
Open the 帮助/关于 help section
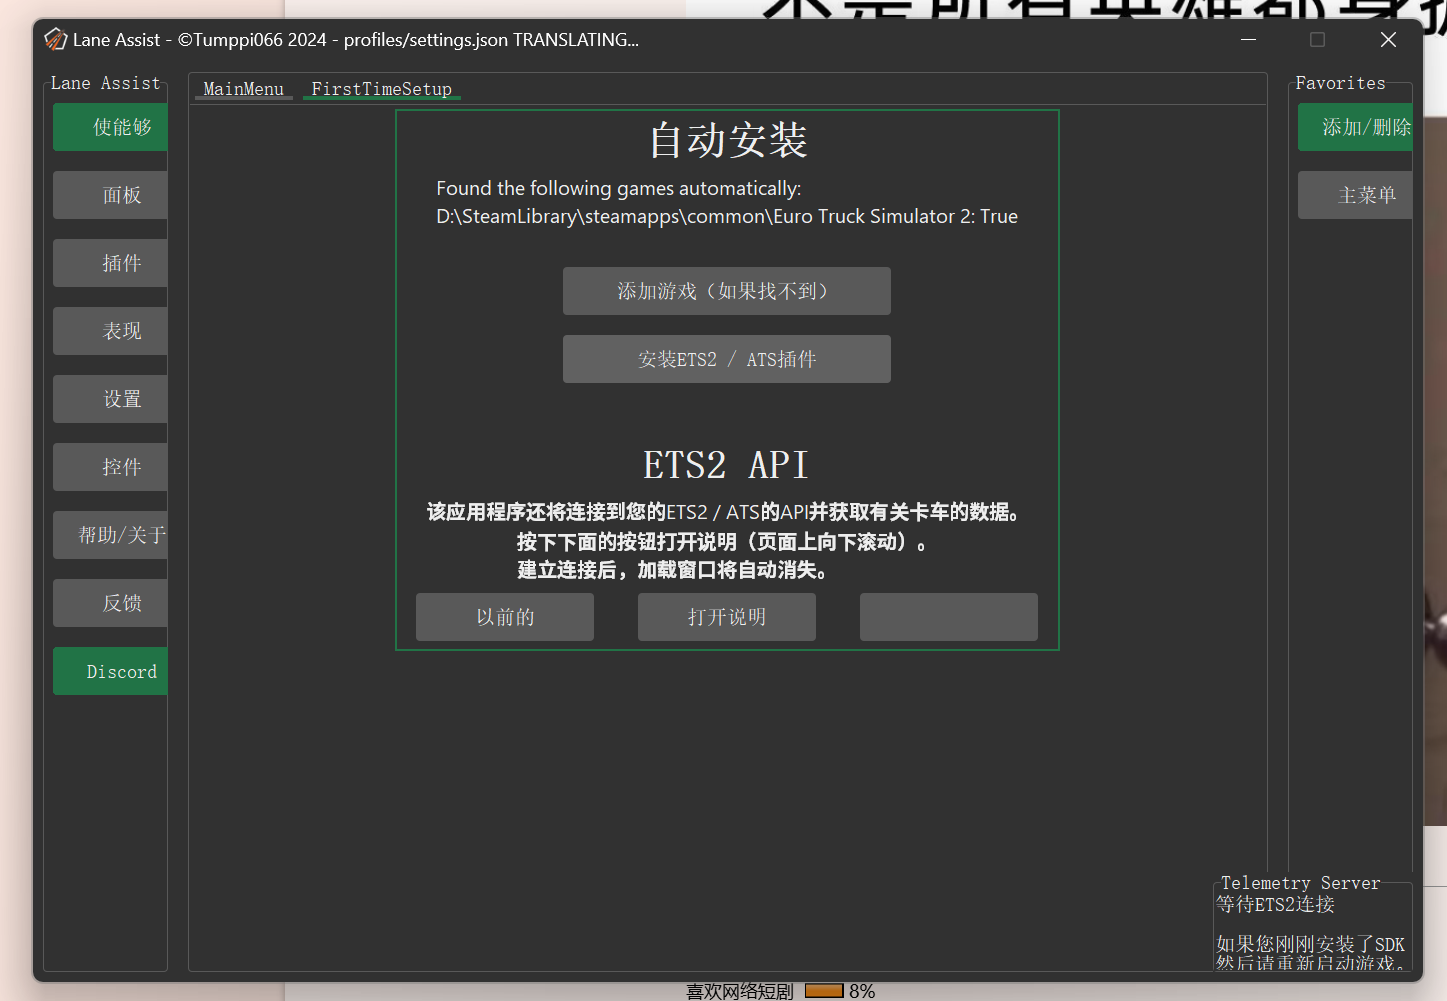coord(110,535)
